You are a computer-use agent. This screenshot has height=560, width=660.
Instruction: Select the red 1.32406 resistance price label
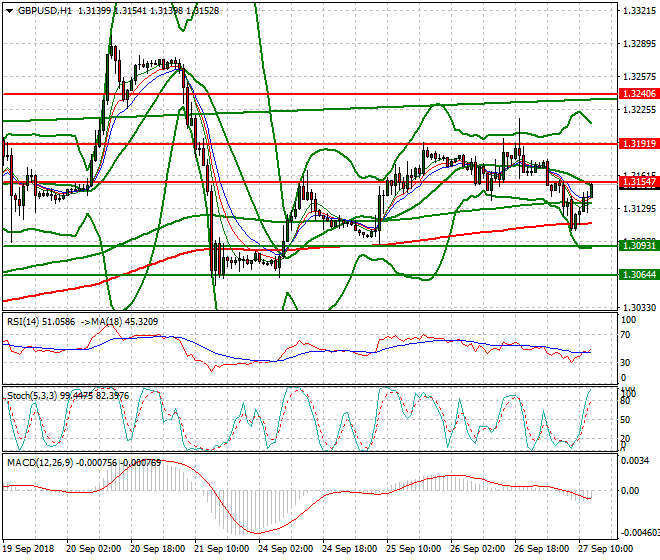point(639,94)
